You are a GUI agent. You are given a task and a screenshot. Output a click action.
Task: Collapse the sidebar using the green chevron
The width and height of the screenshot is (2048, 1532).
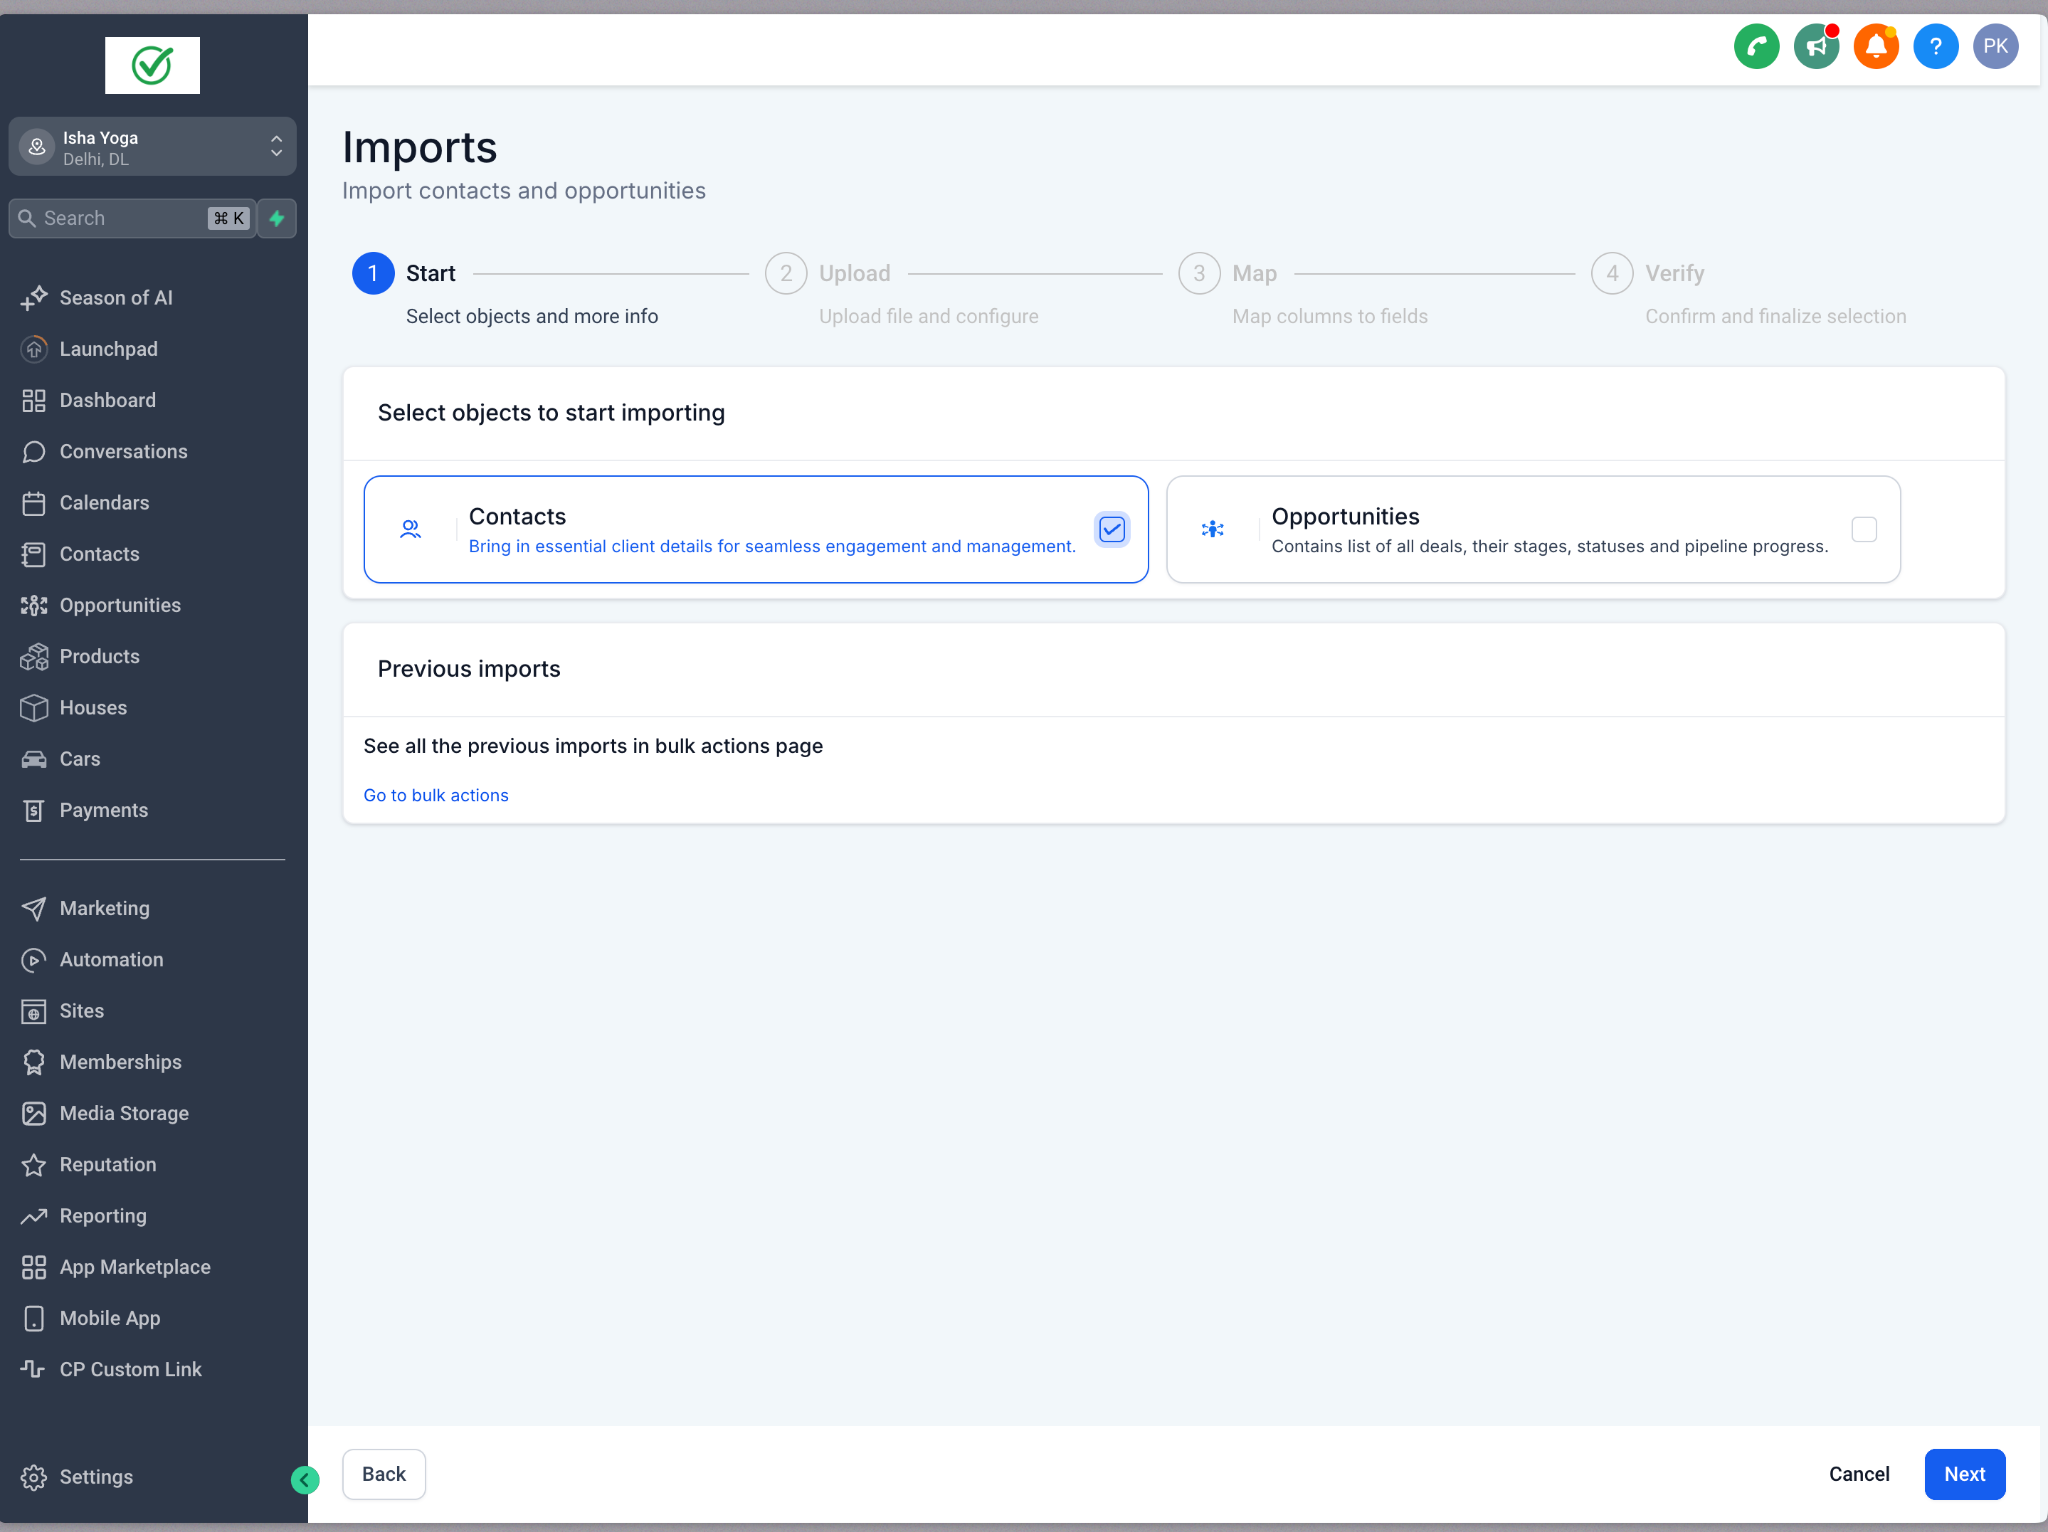[306, 1480]
